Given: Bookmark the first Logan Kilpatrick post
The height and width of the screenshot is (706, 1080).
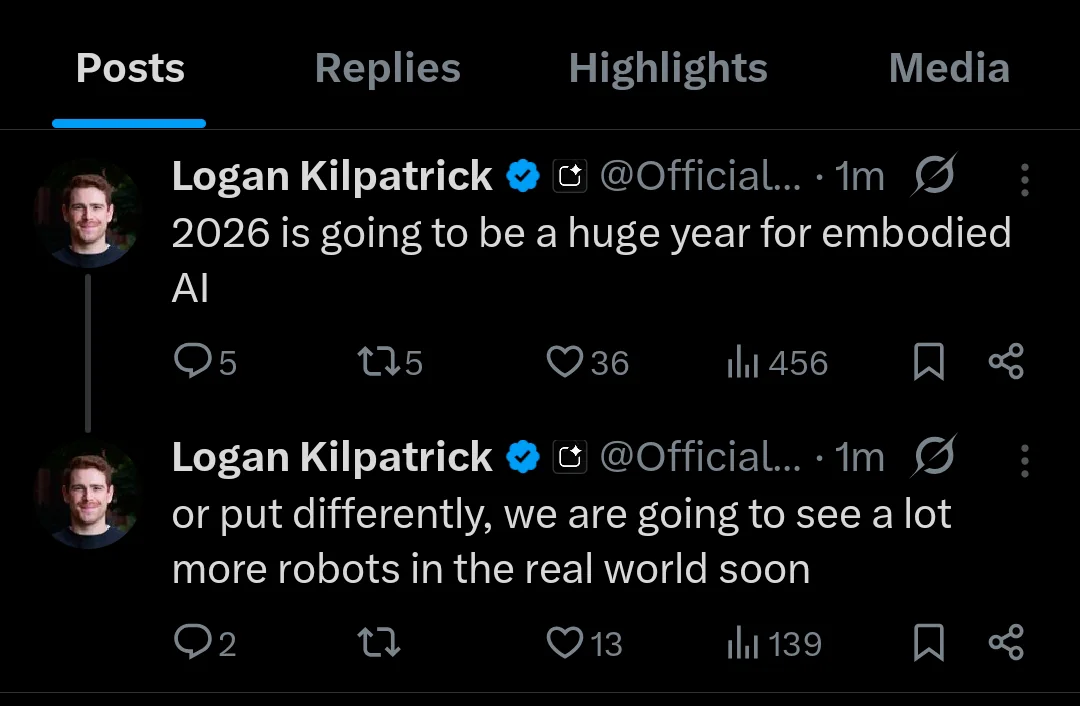Looking at the screenshot, I should coord(929,362).
